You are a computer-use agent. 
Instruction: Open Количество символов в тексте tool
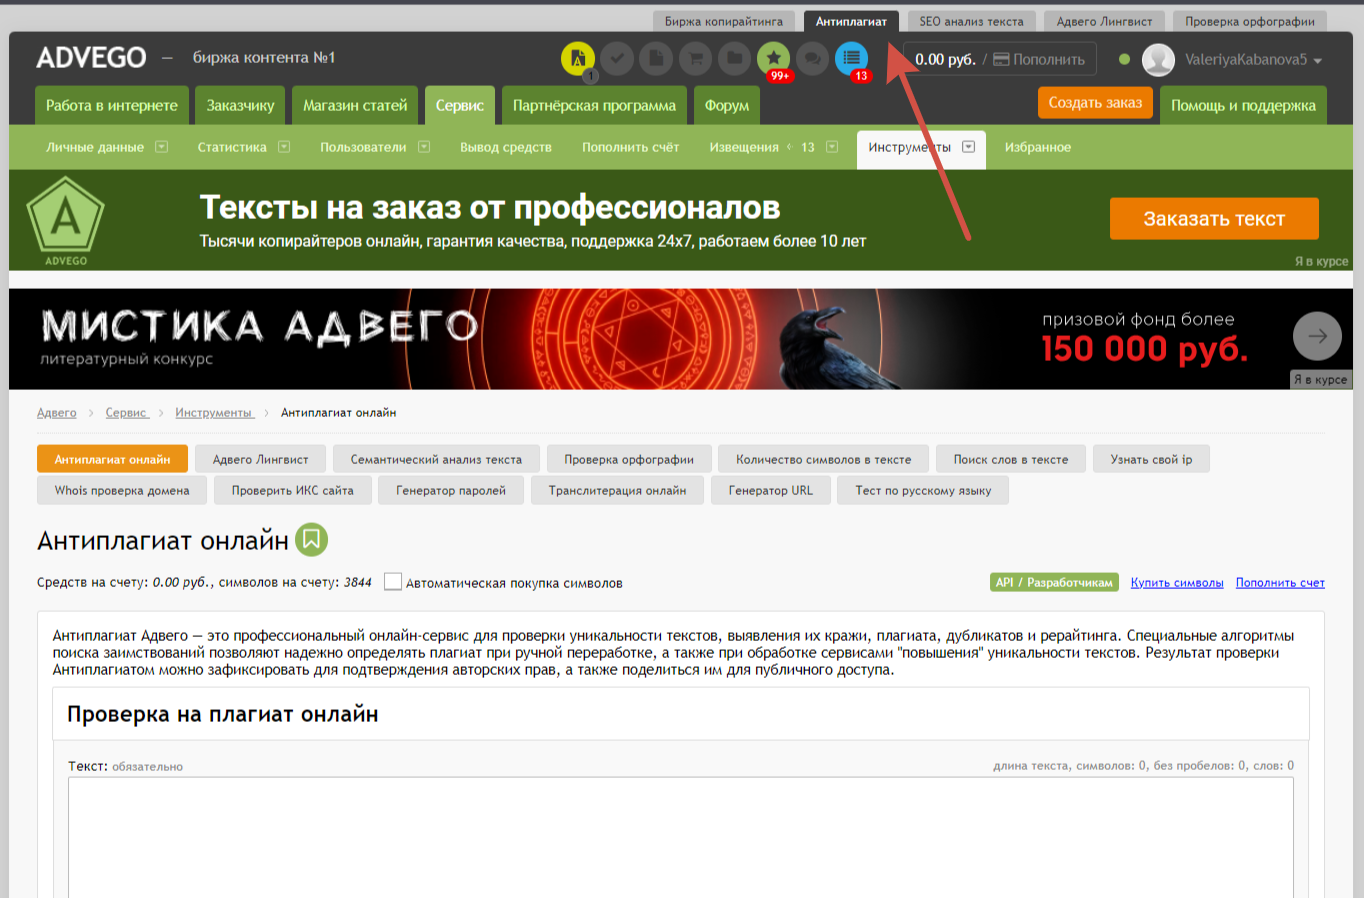click(x=824, y=459)
